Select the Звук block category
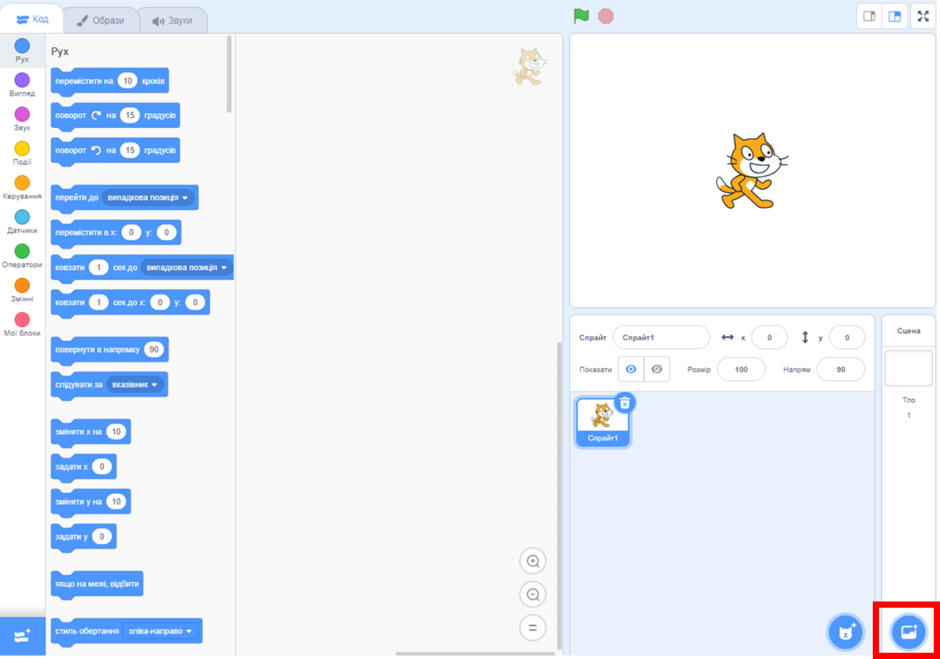Image resolution: width=940 pixels, height=659 pixels. coord(22,119)
